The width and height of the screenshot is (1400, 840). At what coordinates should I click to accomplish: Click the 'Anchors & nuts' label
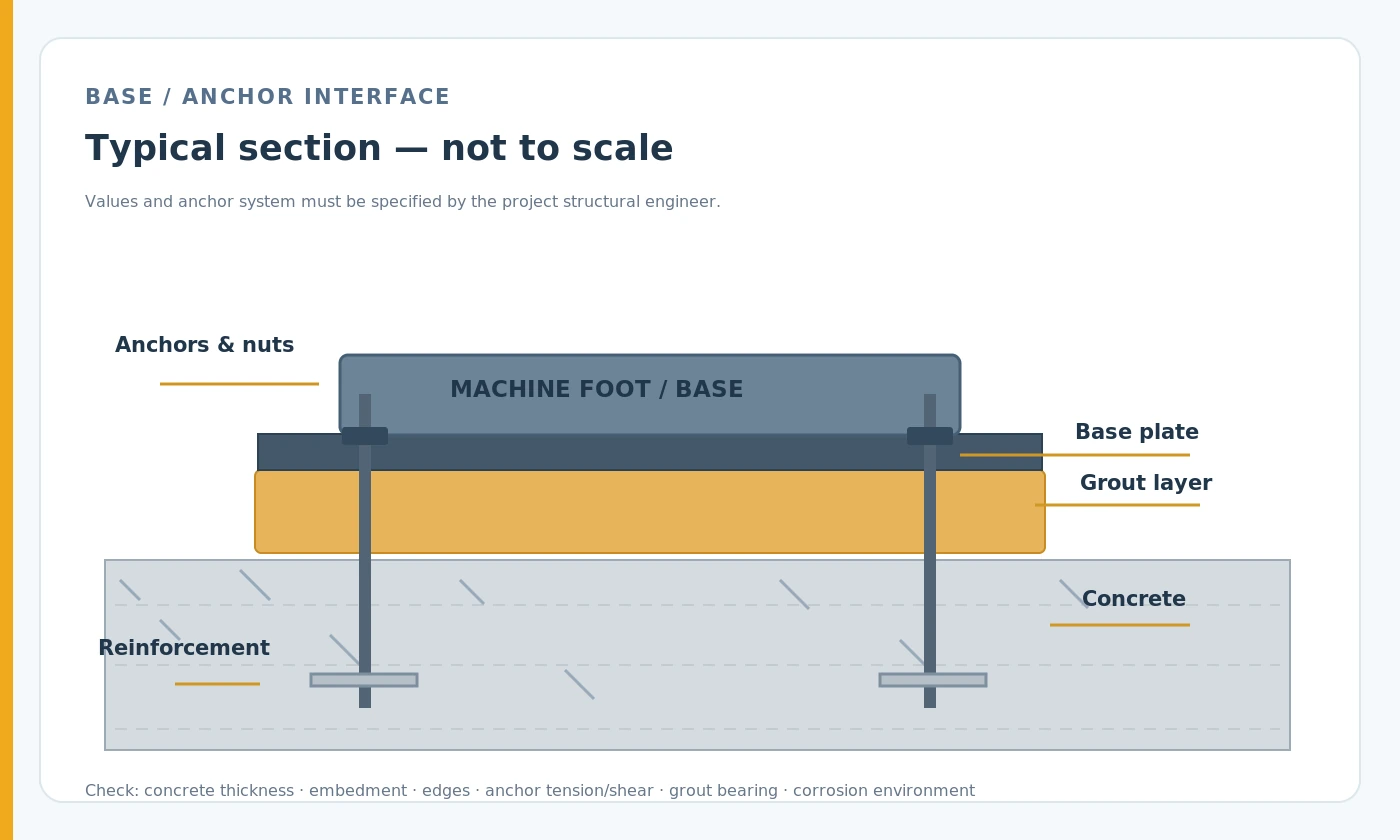pos(204,346)
